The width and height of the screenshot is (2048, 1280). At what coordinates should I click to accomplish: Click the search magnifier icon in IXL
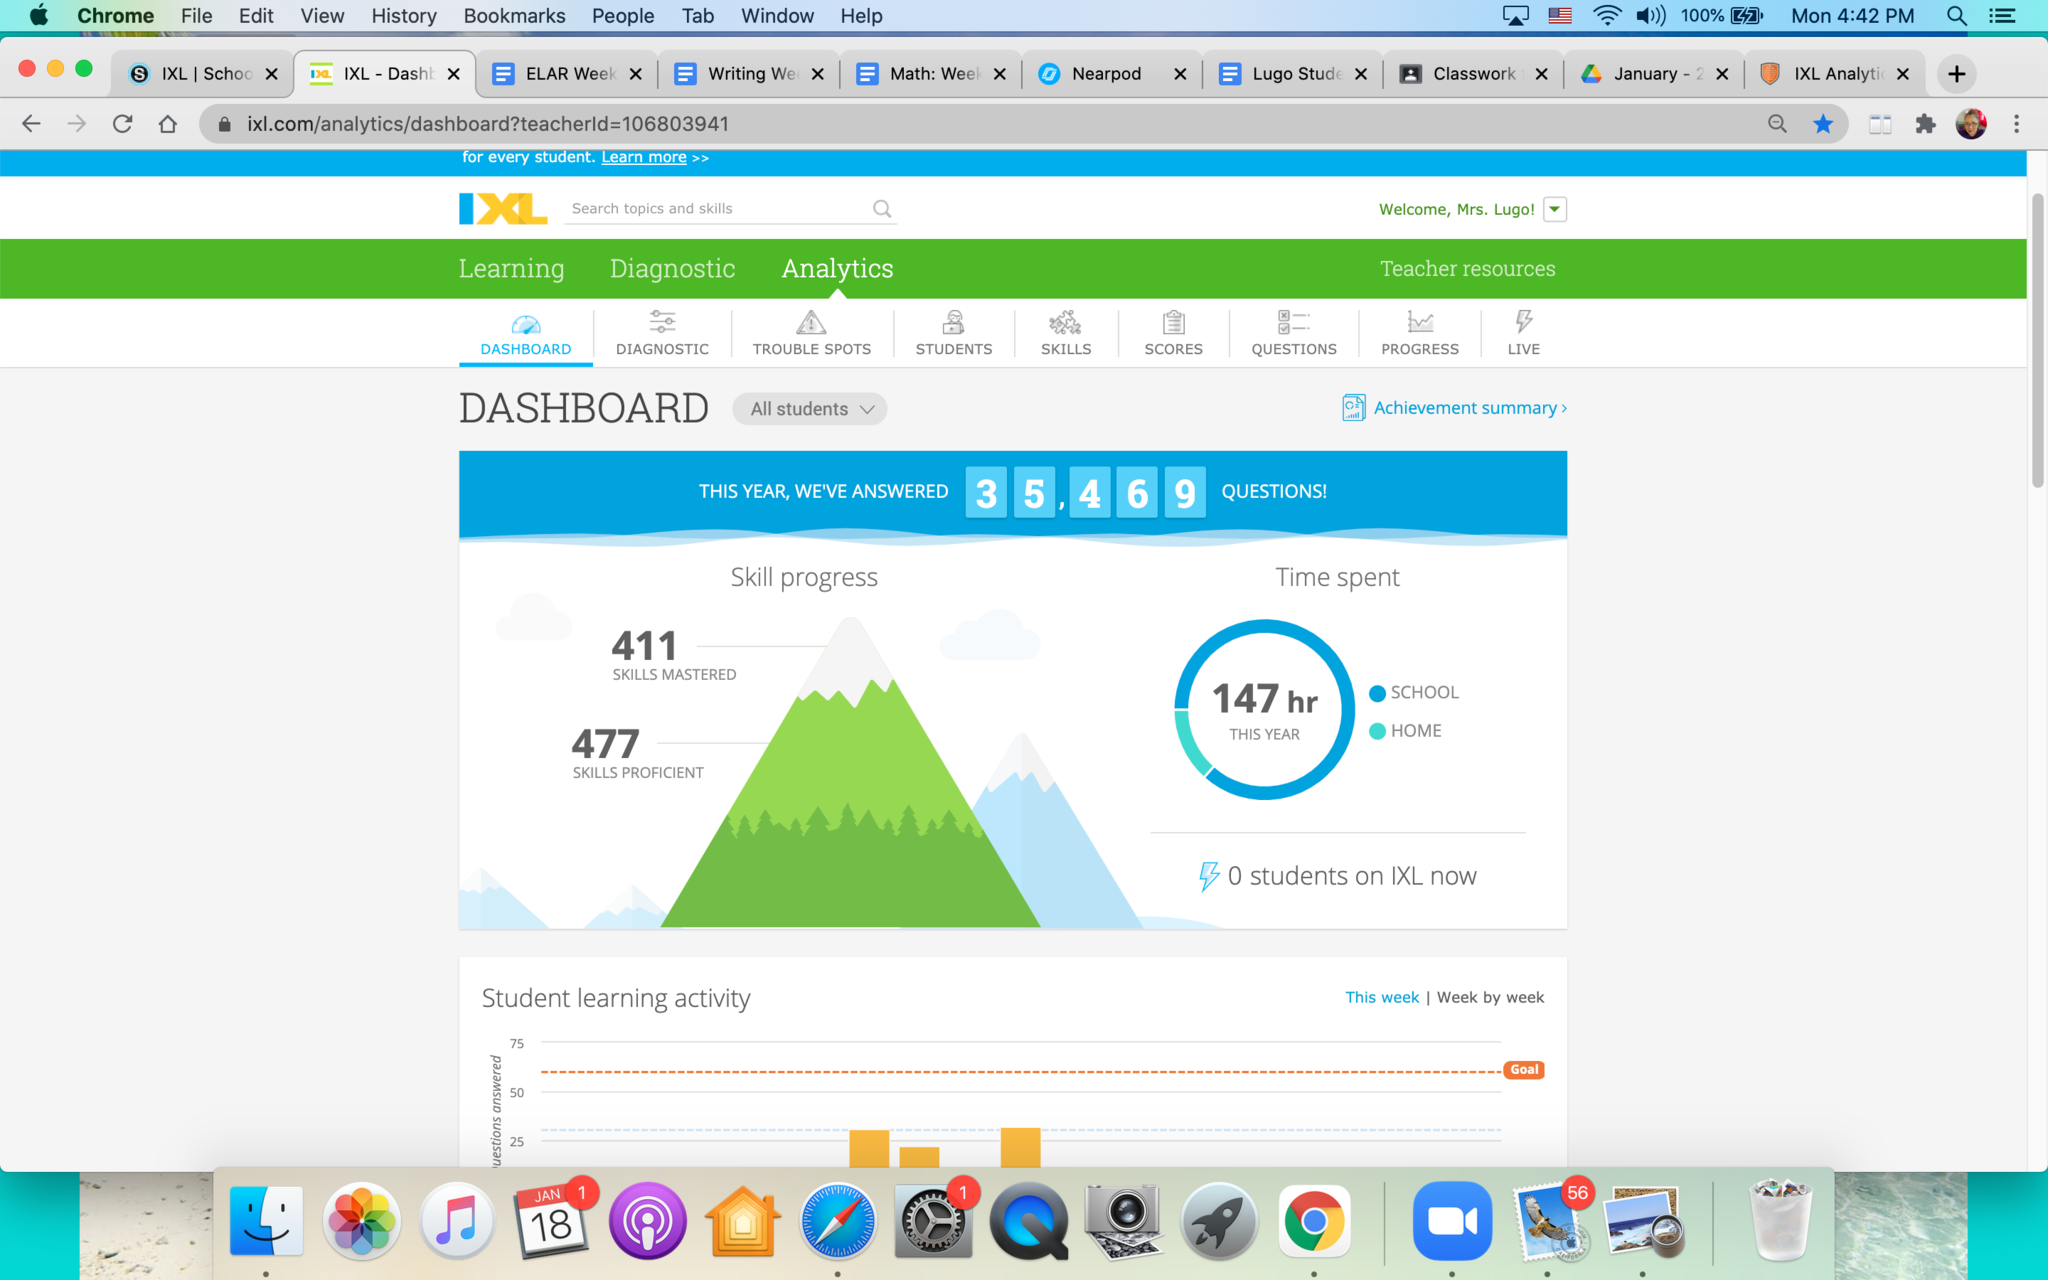[882, 209]
